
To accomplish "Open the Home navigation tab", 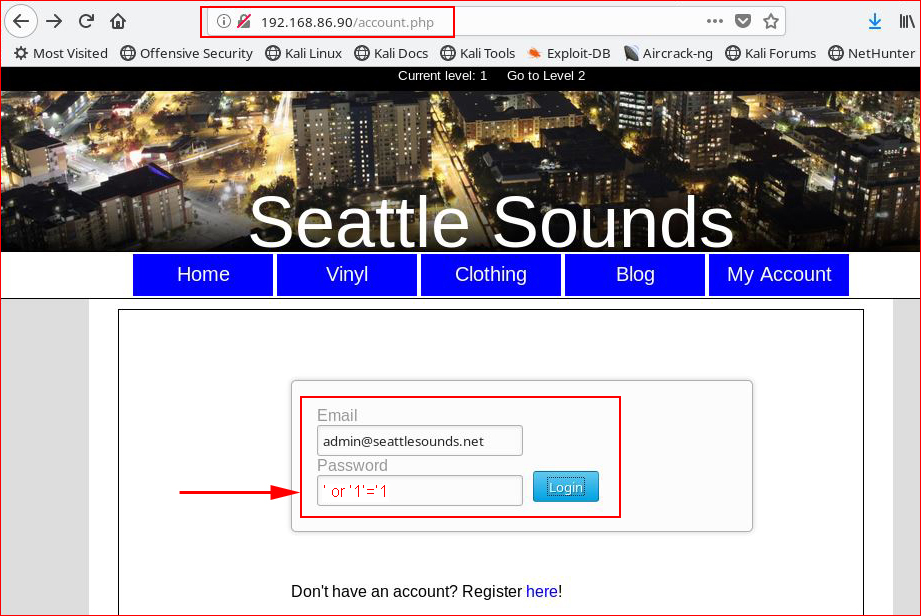I will pos(203,275).
